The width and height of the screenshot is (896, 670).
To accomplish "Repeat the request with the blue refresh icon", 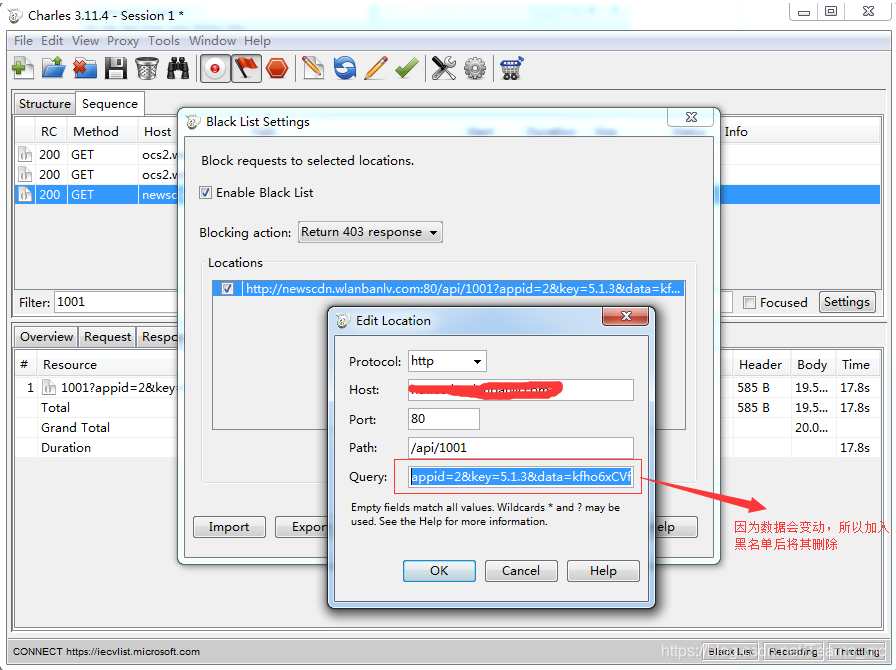I will pyautogui.click(x=345, y=69).
